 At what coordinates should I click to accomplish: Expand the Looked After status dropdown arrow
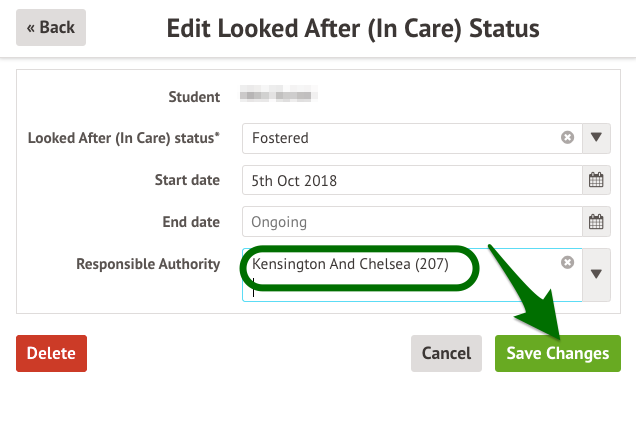click(x=597, y=138)
